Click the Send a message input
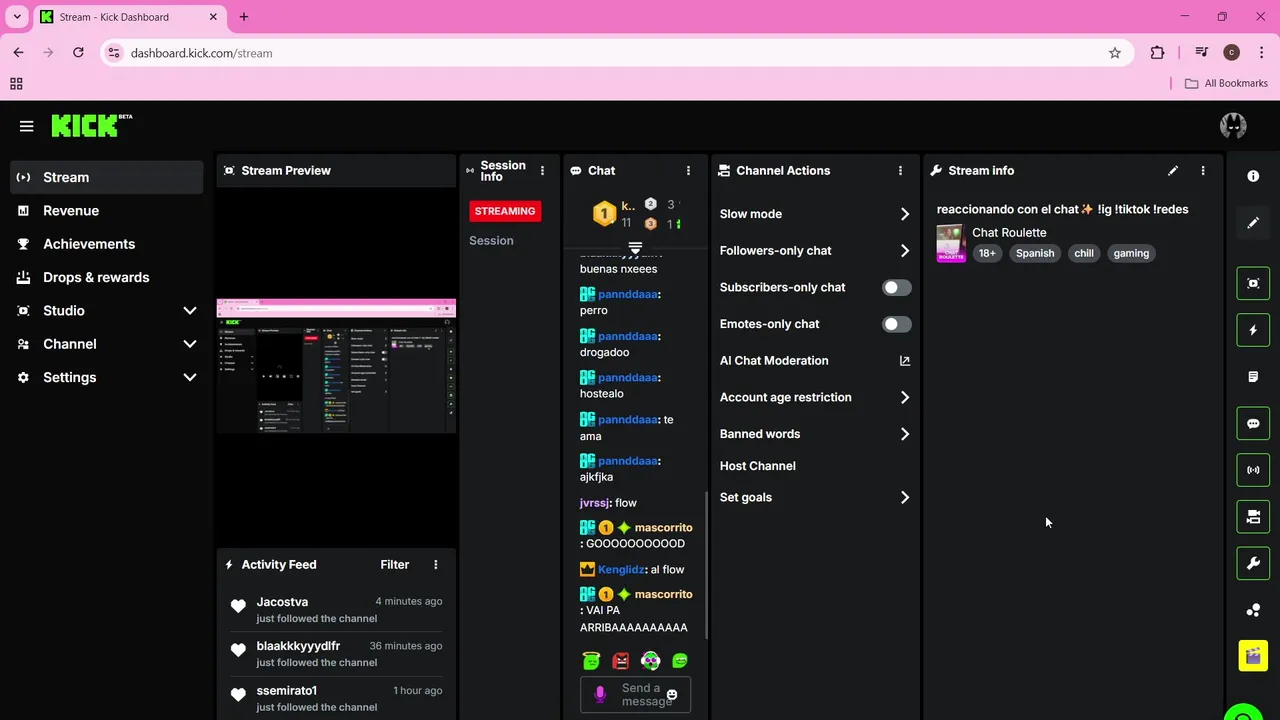This screenshot has width=1280, height=720. pos(635,694)
